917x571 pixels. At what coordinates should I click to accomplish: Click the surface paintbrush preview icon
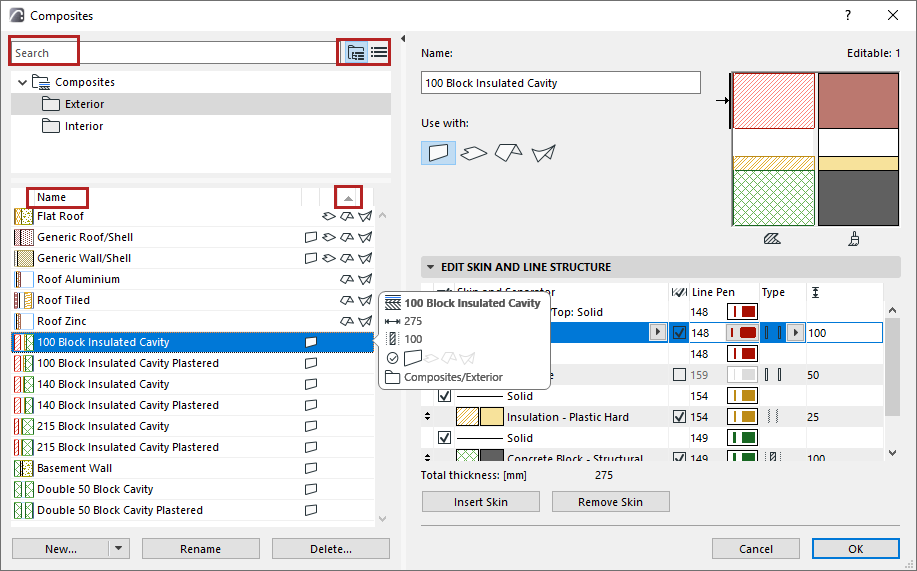tap(854, 239)
